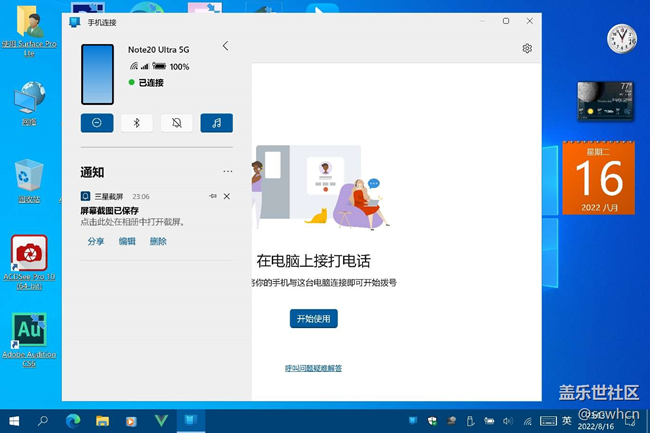Toggle the phone's silent bell button
The width and height of the screenshot is (650, 433).
pyautogui.click(x=177, y=123)
